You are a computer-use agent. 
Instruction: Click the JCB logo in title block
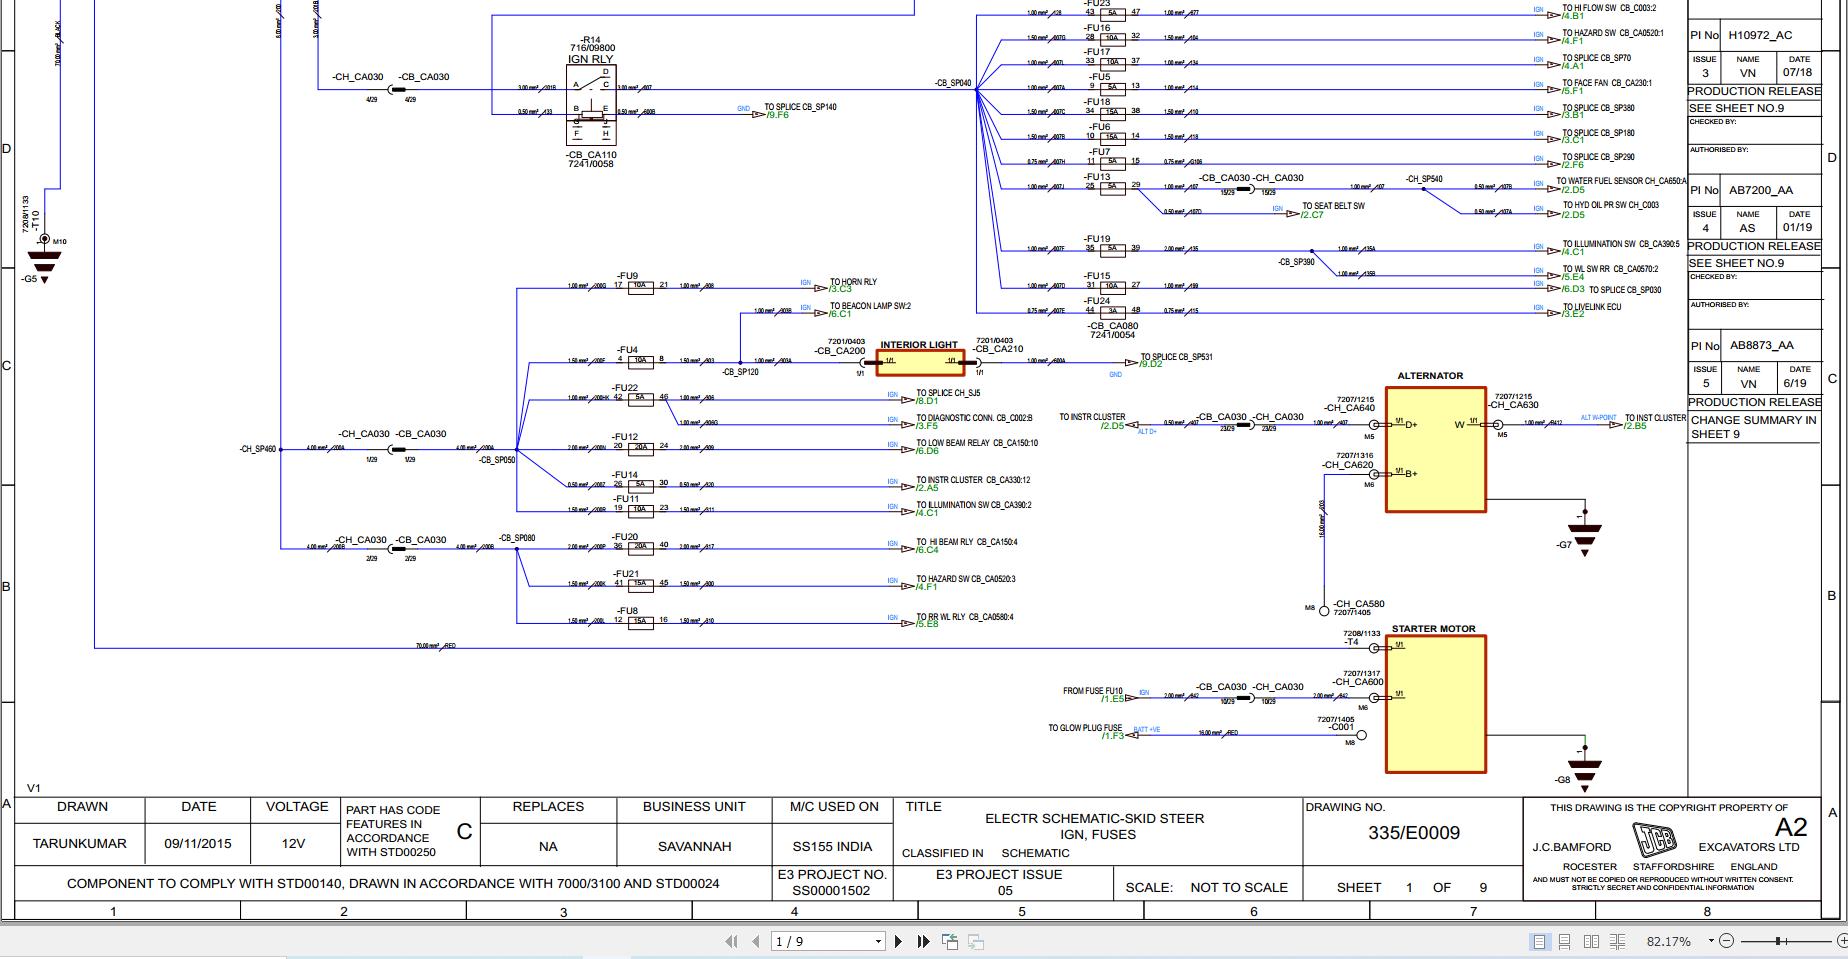coord(1654,838)
